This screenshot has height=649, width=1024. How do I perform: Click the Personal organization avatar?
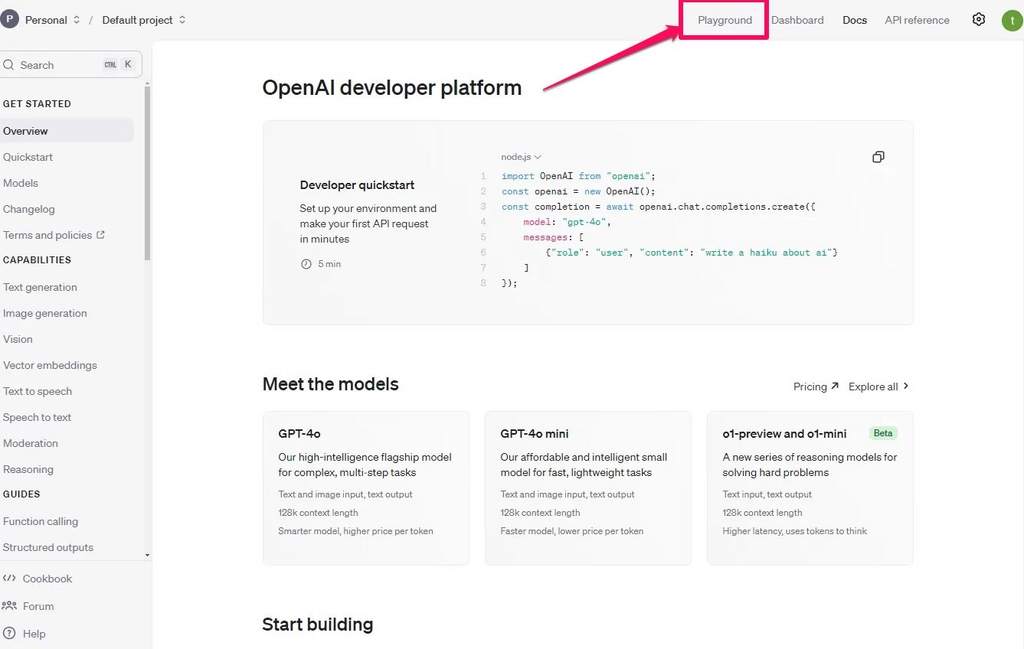[10, 19]
